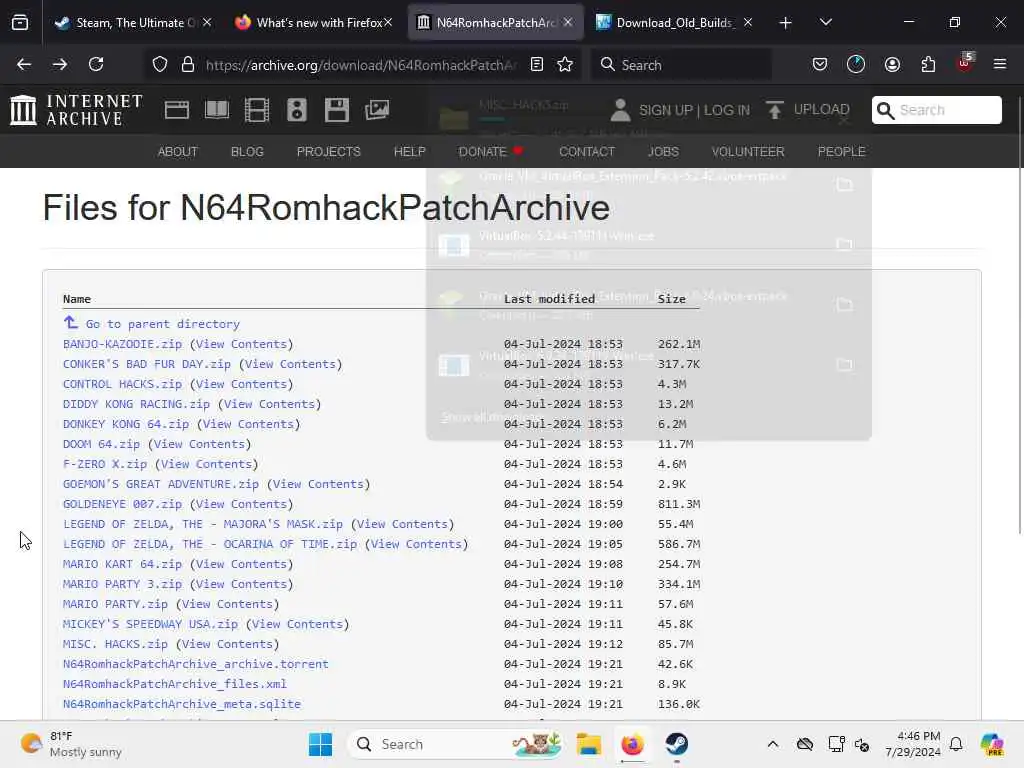Download GOLDENEYE 007.zip
This screenshot has width=1024, height=768.
[122, 504]
